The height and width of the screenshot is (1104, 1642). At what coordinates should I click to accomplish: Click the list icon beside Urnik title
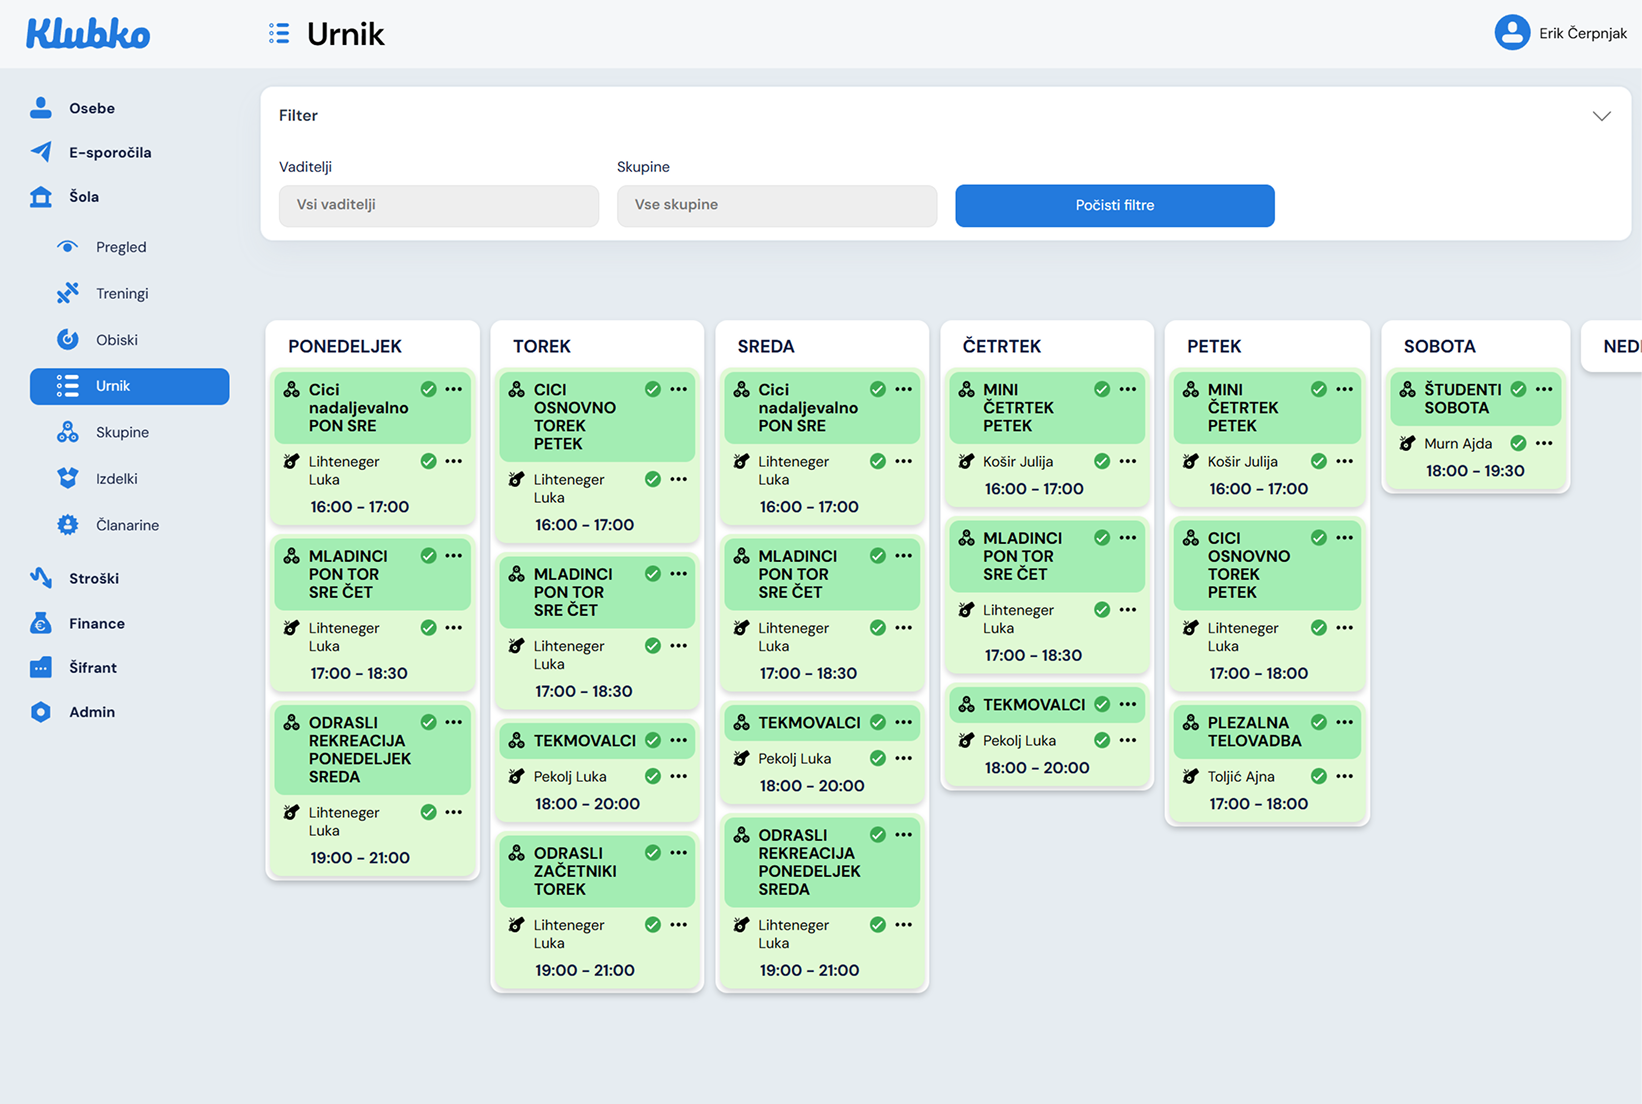(279, 34)
